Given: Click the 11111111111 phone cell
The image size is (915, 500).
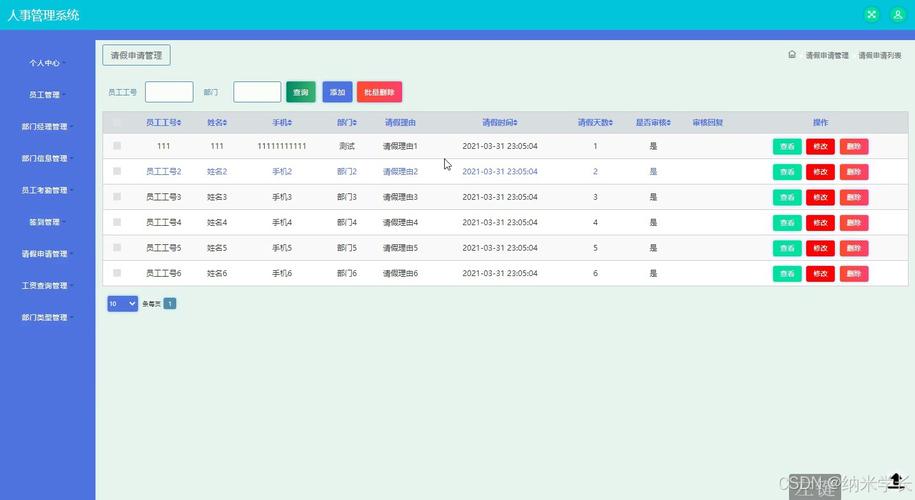Looking at the screenshot, I should (x=282, y=146).
